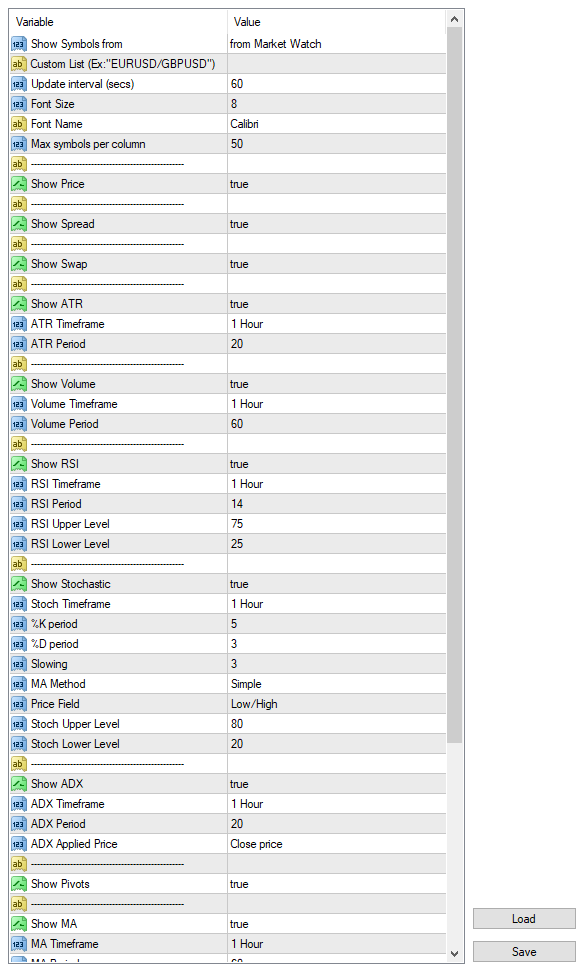The image size is (585, 971).
Task: Click the icon beside %K period
Action: (19, 624)
